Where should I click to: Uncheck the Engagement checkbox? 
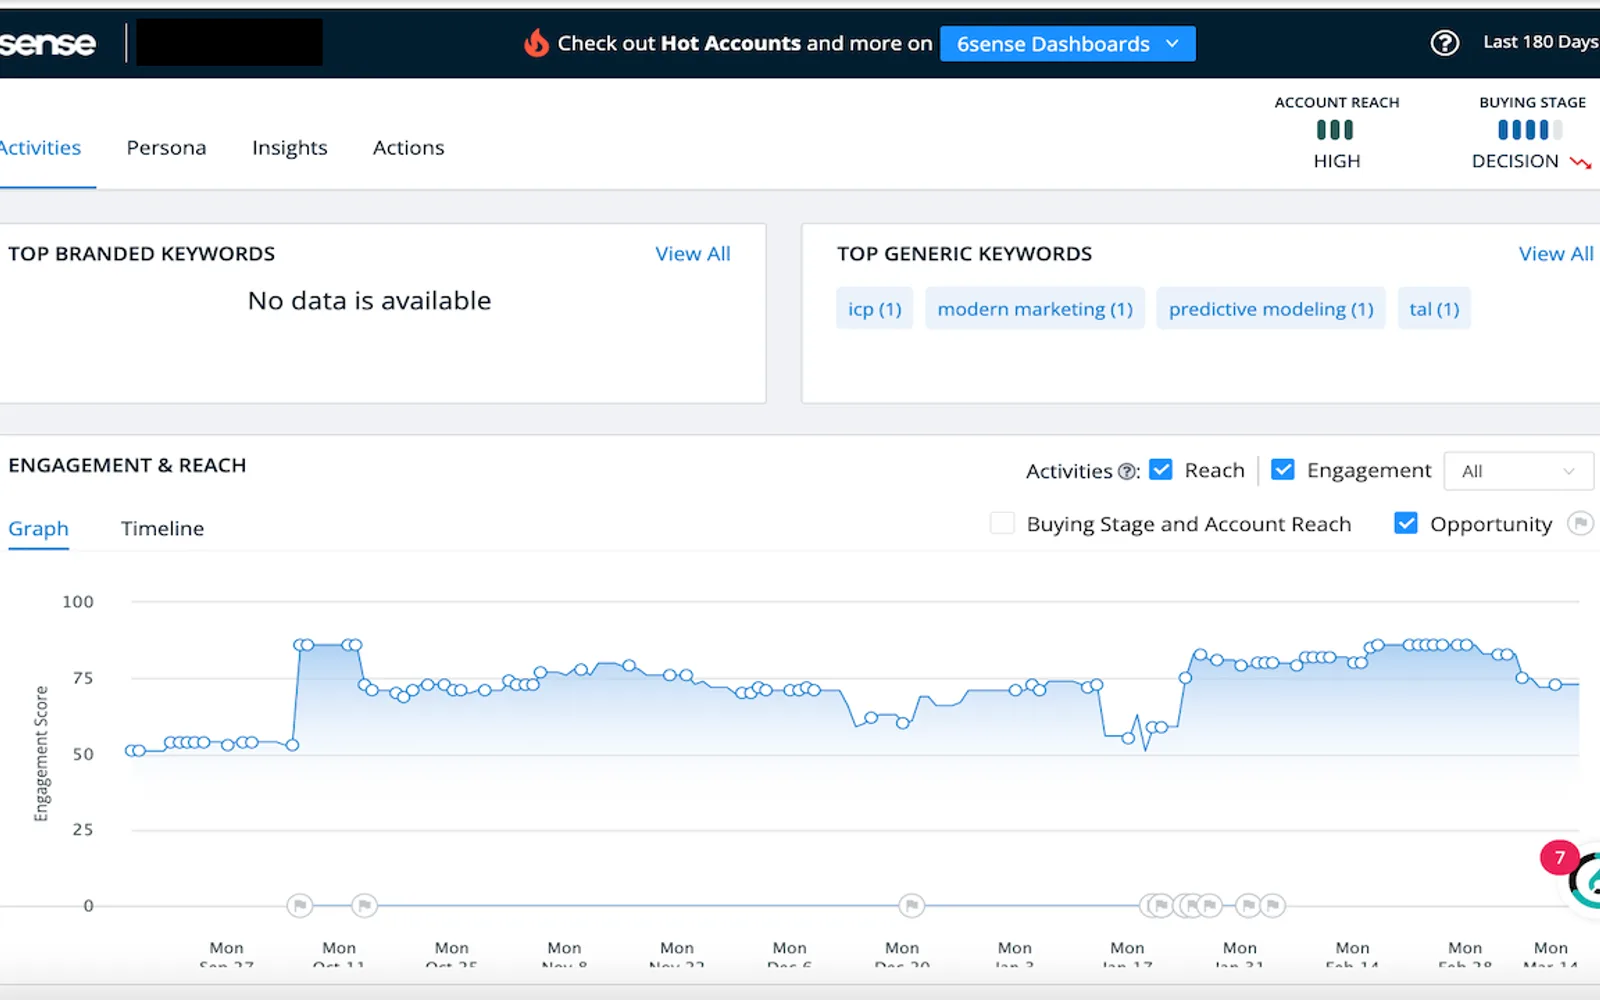[1283, 470]
